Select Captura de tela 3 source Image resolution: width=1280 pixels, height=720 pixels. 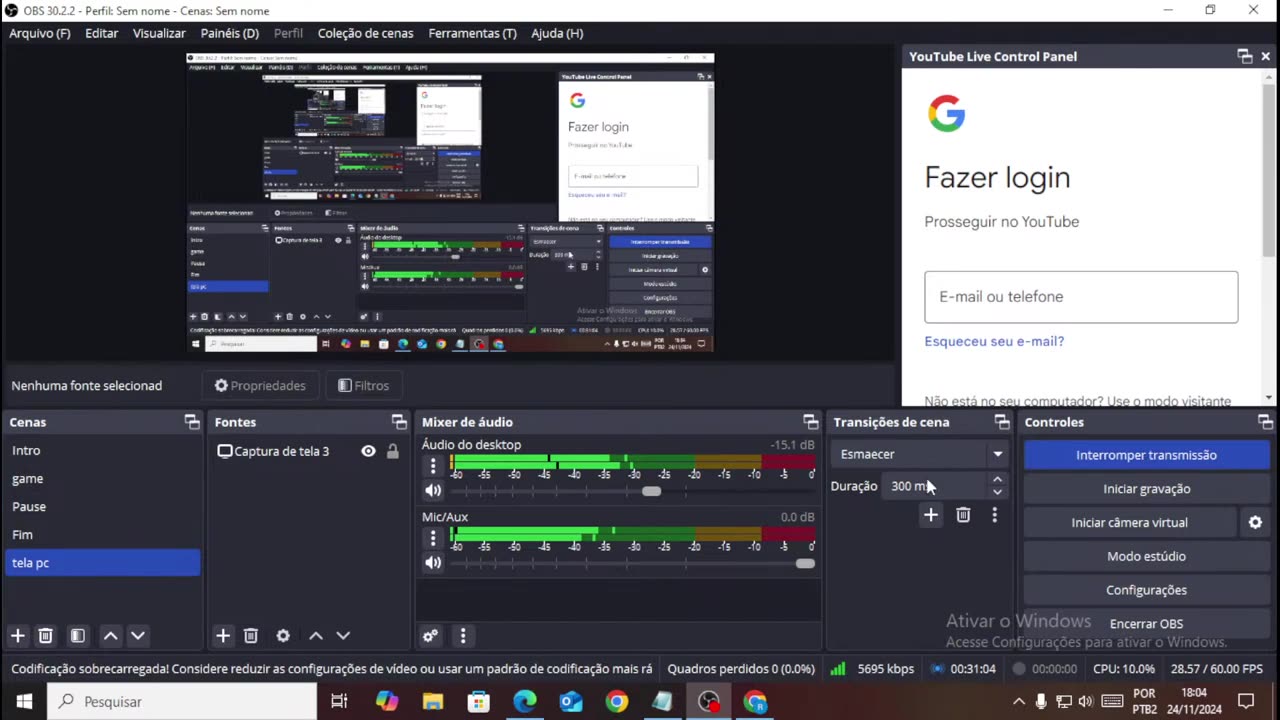point(281,451)
